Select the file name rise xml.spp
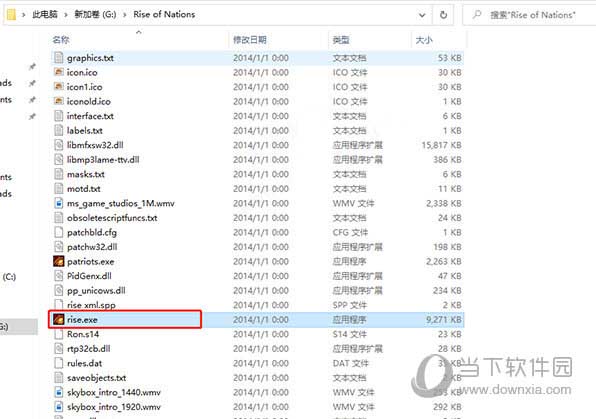This screenshot has height=419, width=596. [x=91, y=305]
